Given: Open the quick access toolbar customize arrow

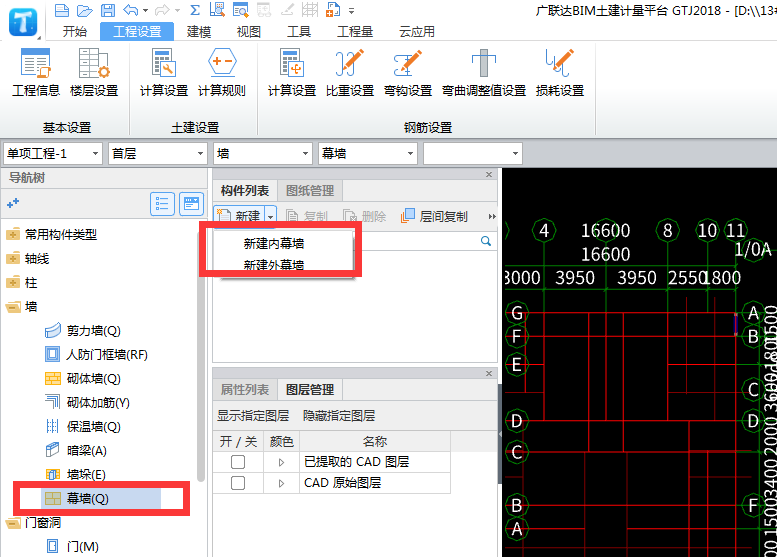Looking at the screenshot, I should [351, 10].
